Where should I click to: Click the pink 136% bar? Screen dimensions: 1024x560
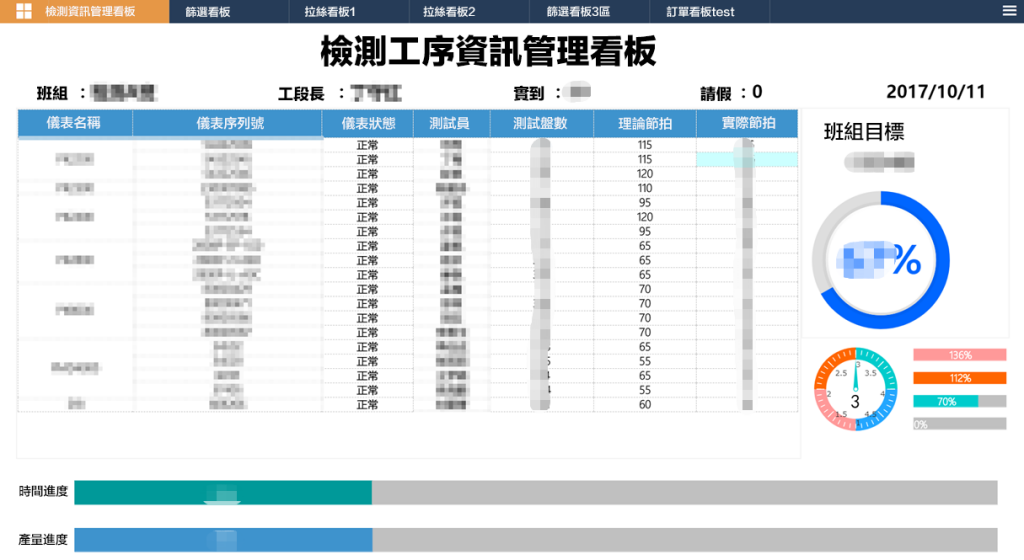tap(959, 355)
